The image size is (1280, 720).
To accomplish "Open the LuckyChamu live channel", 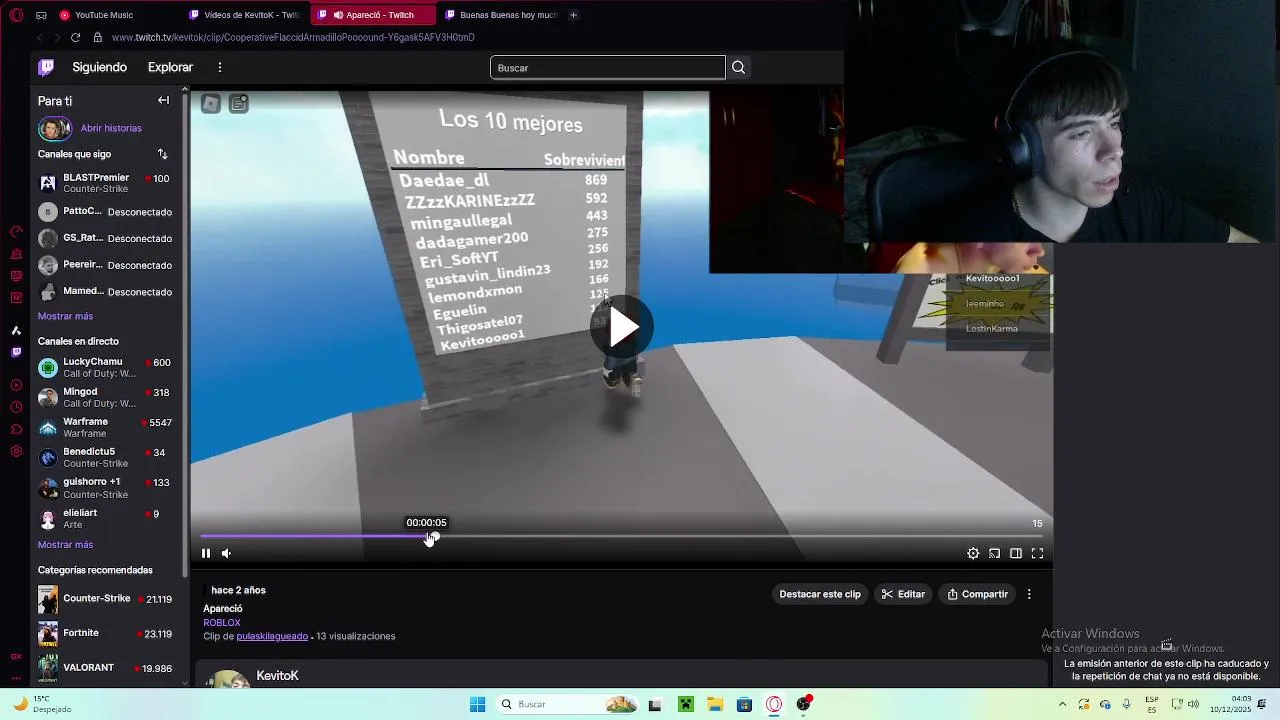I will click(x=108, y=367).
